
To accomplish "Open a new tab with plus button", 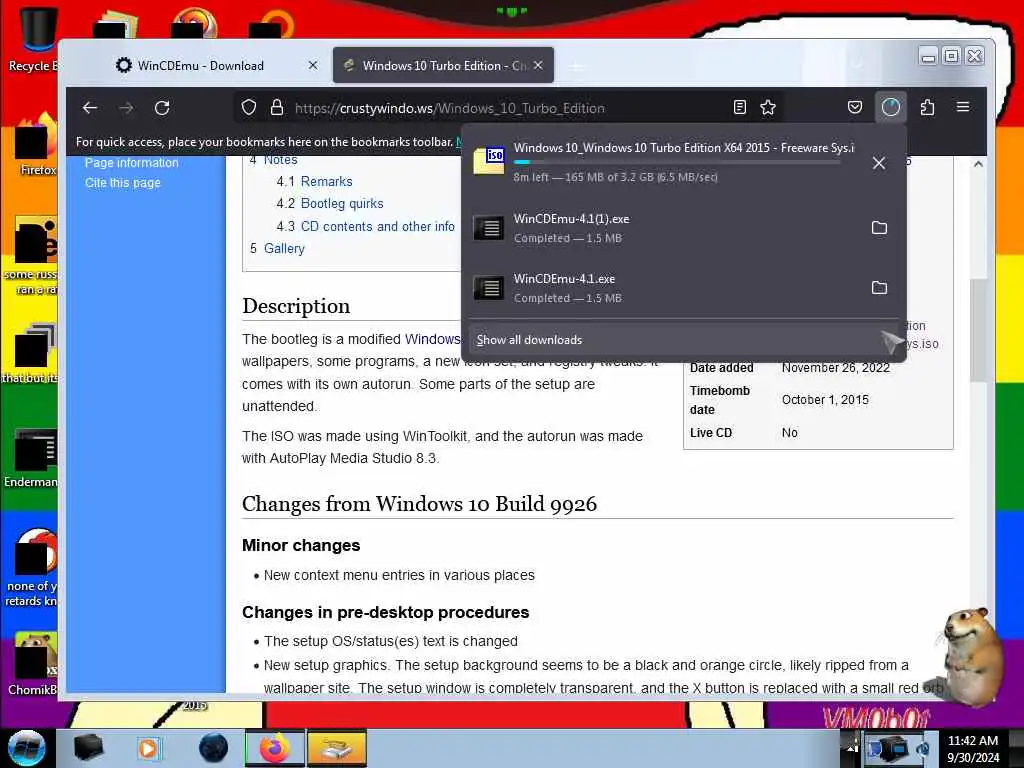I will click(577, 66).
